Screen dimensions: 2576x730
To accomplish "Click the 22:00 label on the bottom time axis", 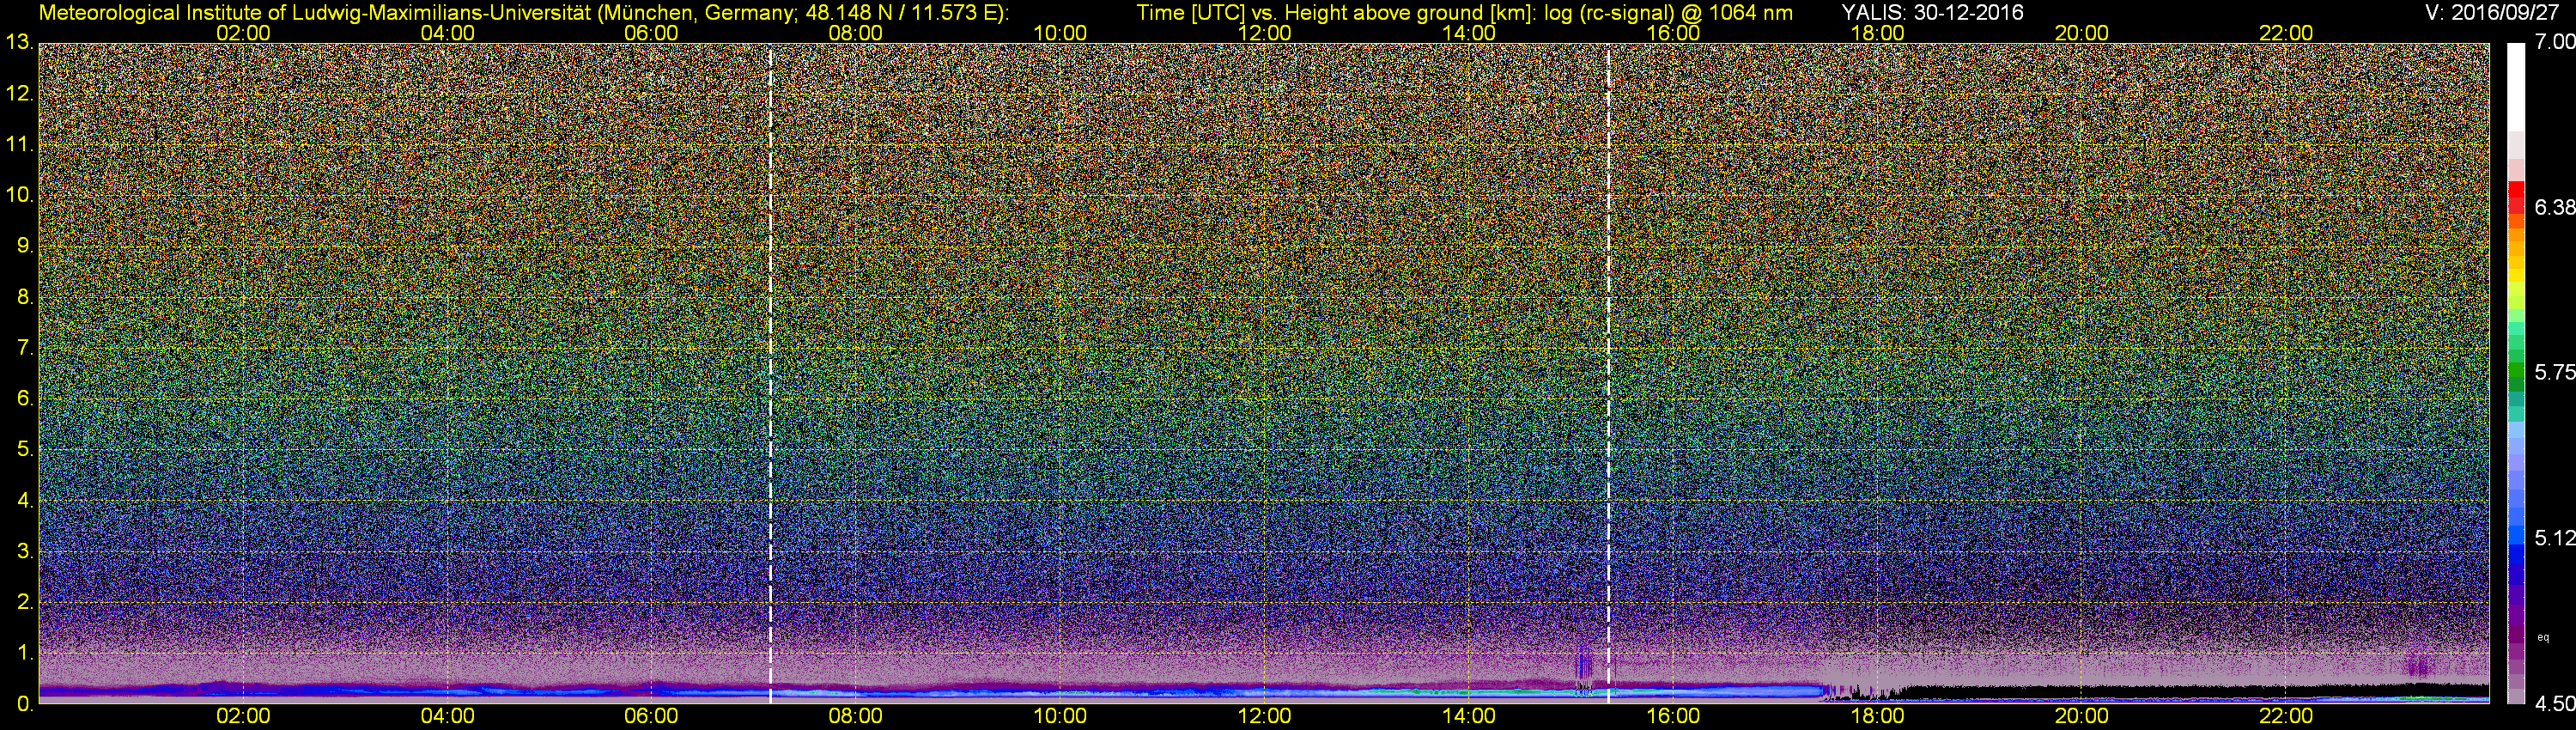I will click(2286, 716).
